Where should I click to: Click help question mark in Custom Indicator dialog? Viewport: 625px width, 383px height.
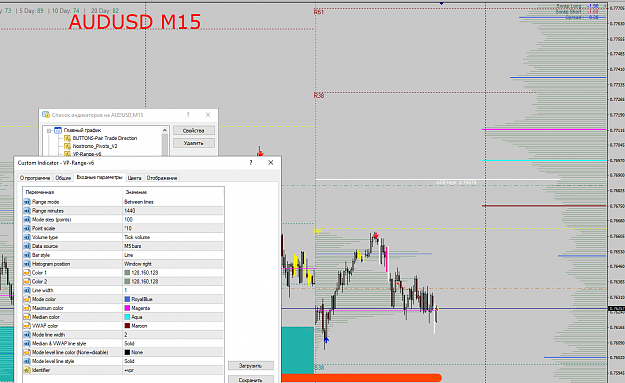(251, 163)
